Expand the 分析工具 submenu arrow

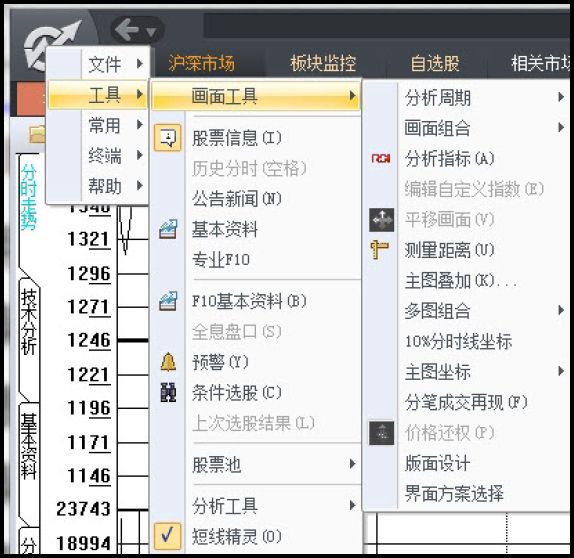[x=352, y=505]
